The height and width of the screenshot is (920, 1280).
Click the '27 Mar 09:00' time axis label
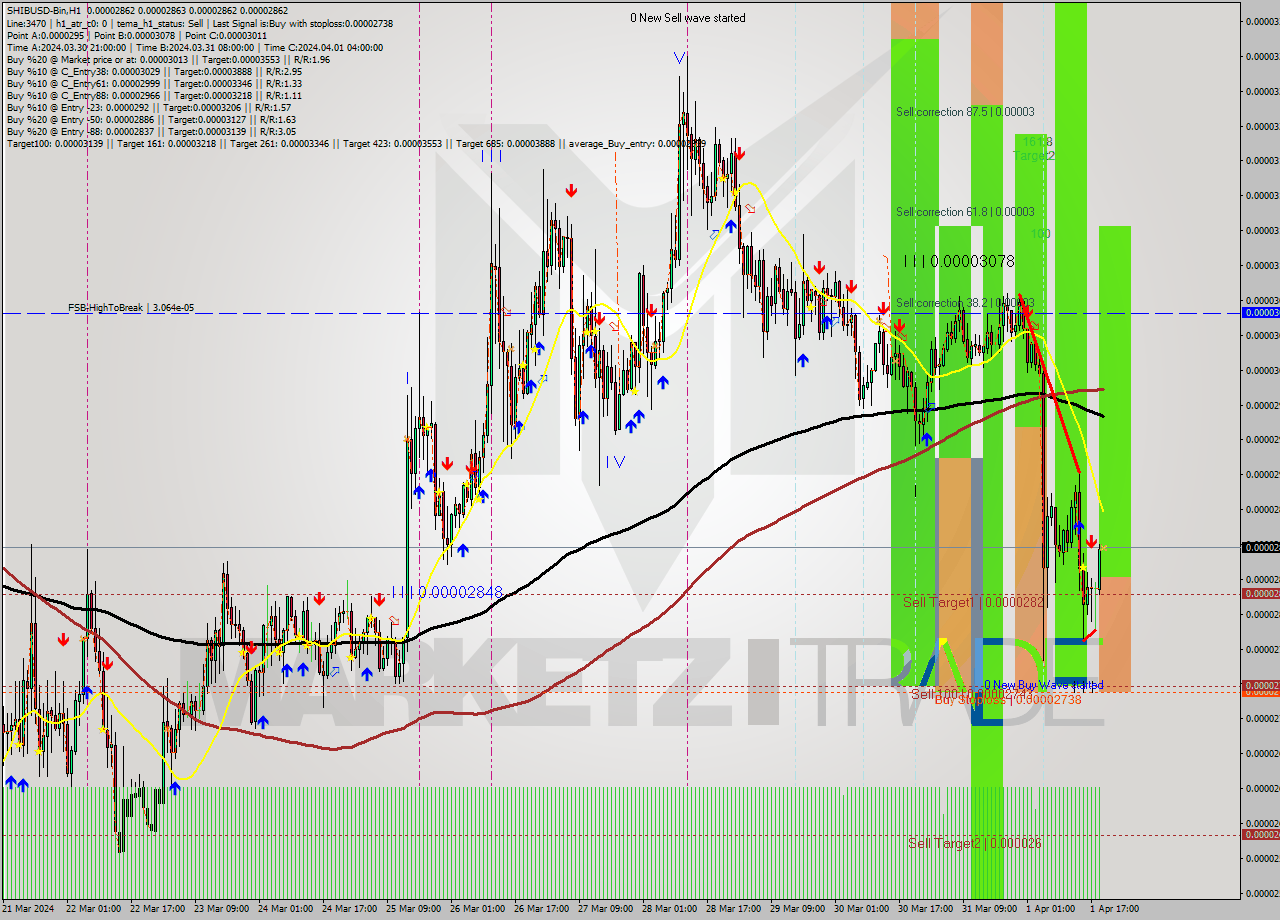[x=605, y=909]
